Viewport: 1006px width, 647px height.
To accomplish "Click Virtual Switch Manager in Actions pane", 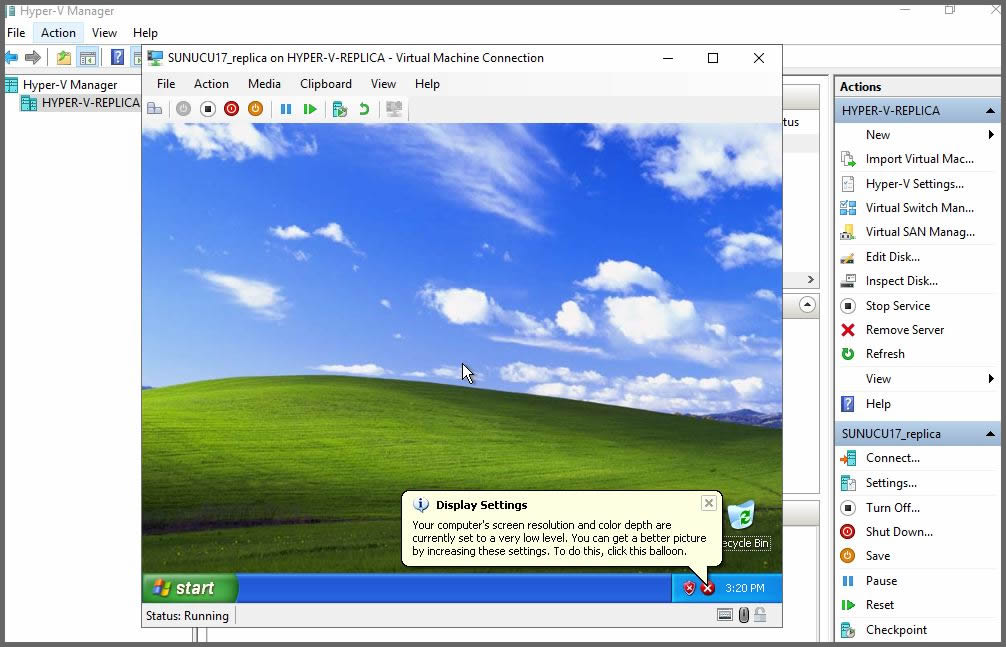I will (919, 208).
